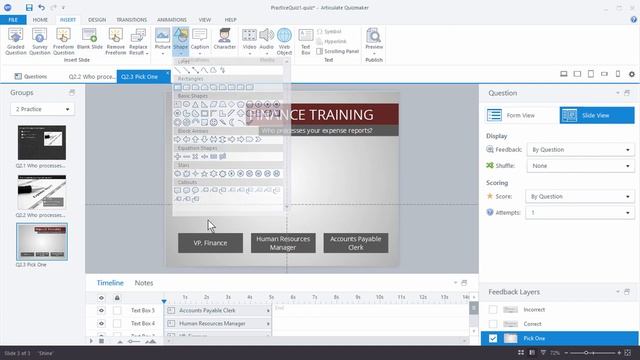The image size is (640, 360).
Task: Switch to the TRANSITIONS ribbon tab
Action: [x=131, y=20]
